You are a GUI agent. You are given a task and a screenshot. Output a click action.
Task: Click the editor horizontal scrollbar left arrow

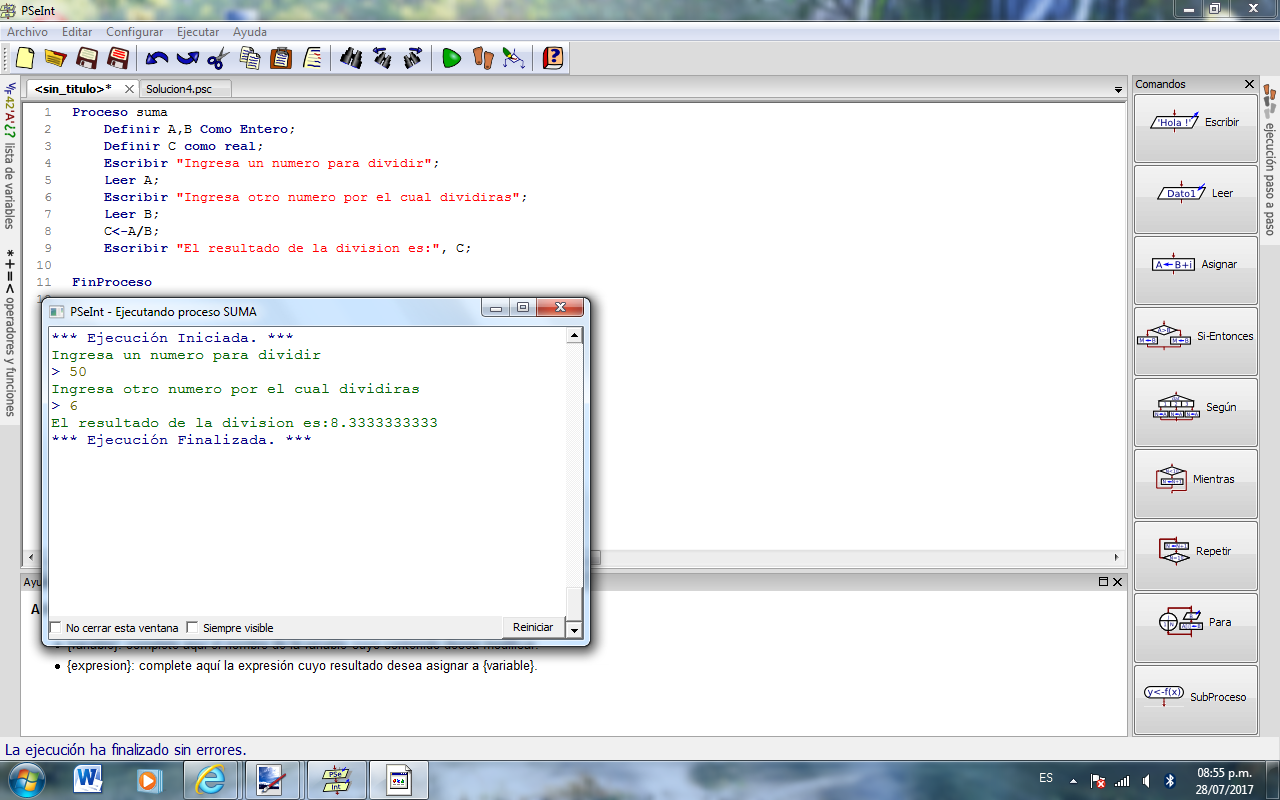click(x=29, y=557)
